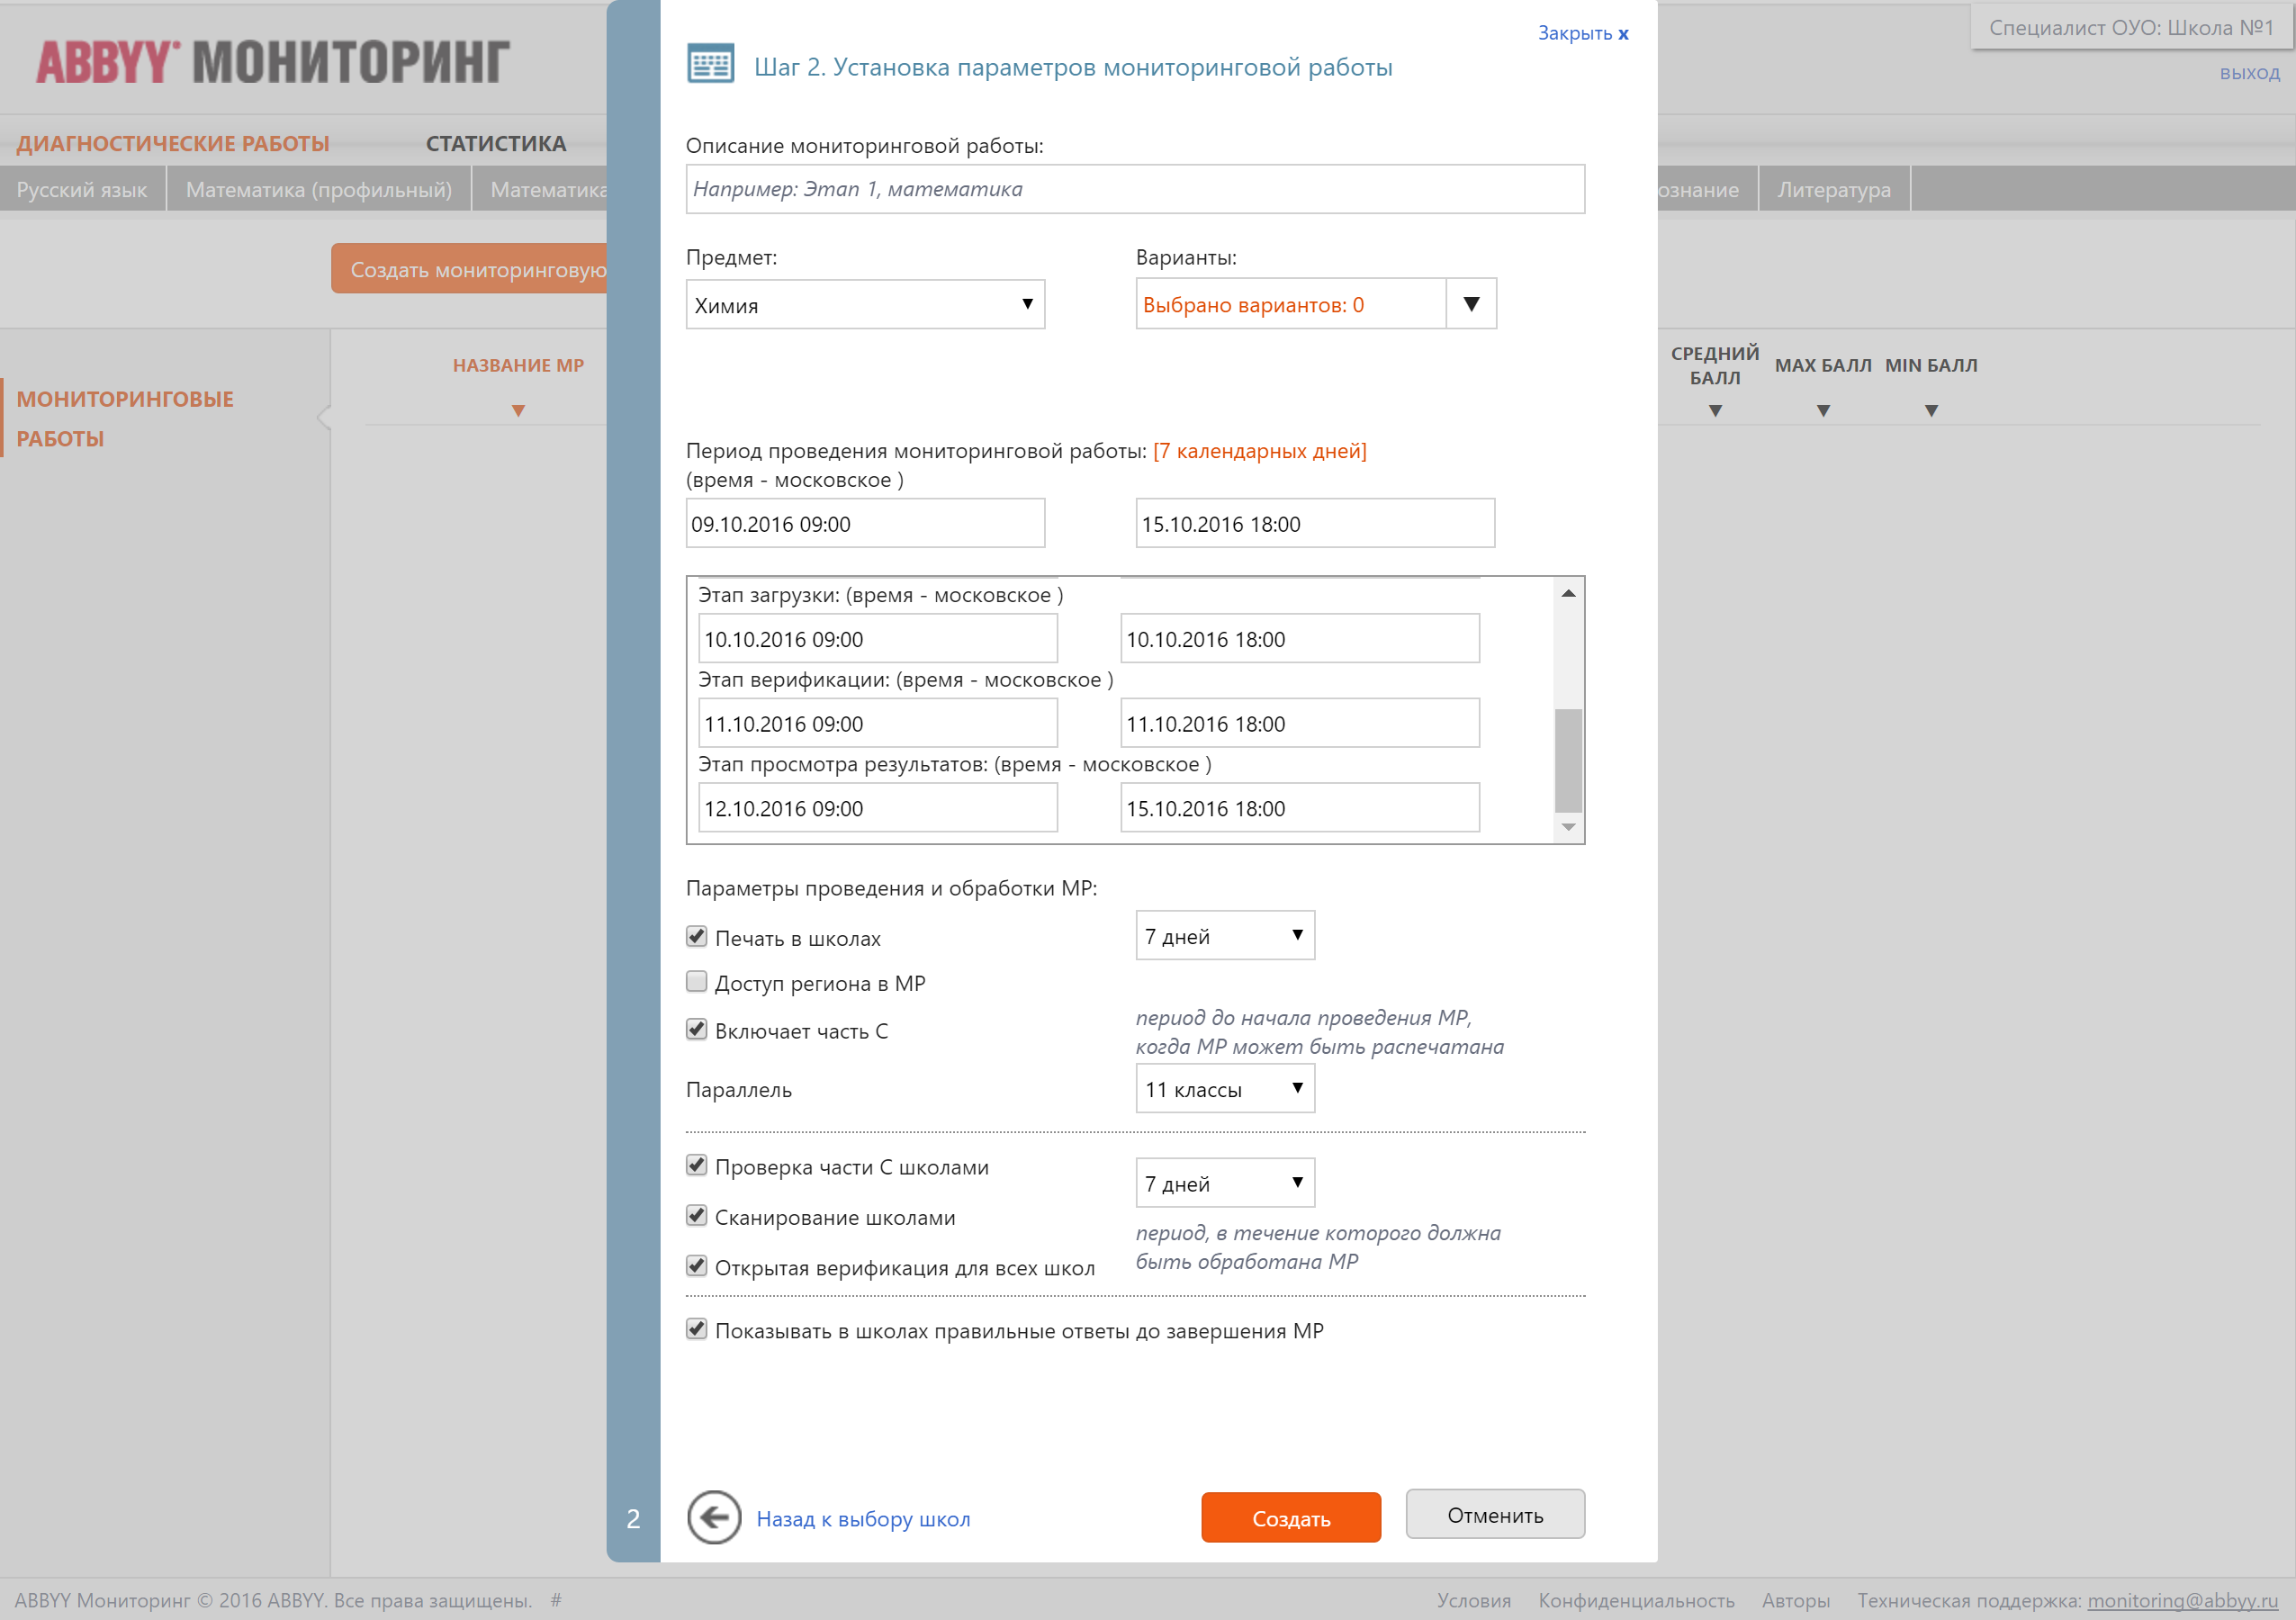
Task: Open Параллель dropdown showing 11 классы
Action: [x=1224, y=1089]
